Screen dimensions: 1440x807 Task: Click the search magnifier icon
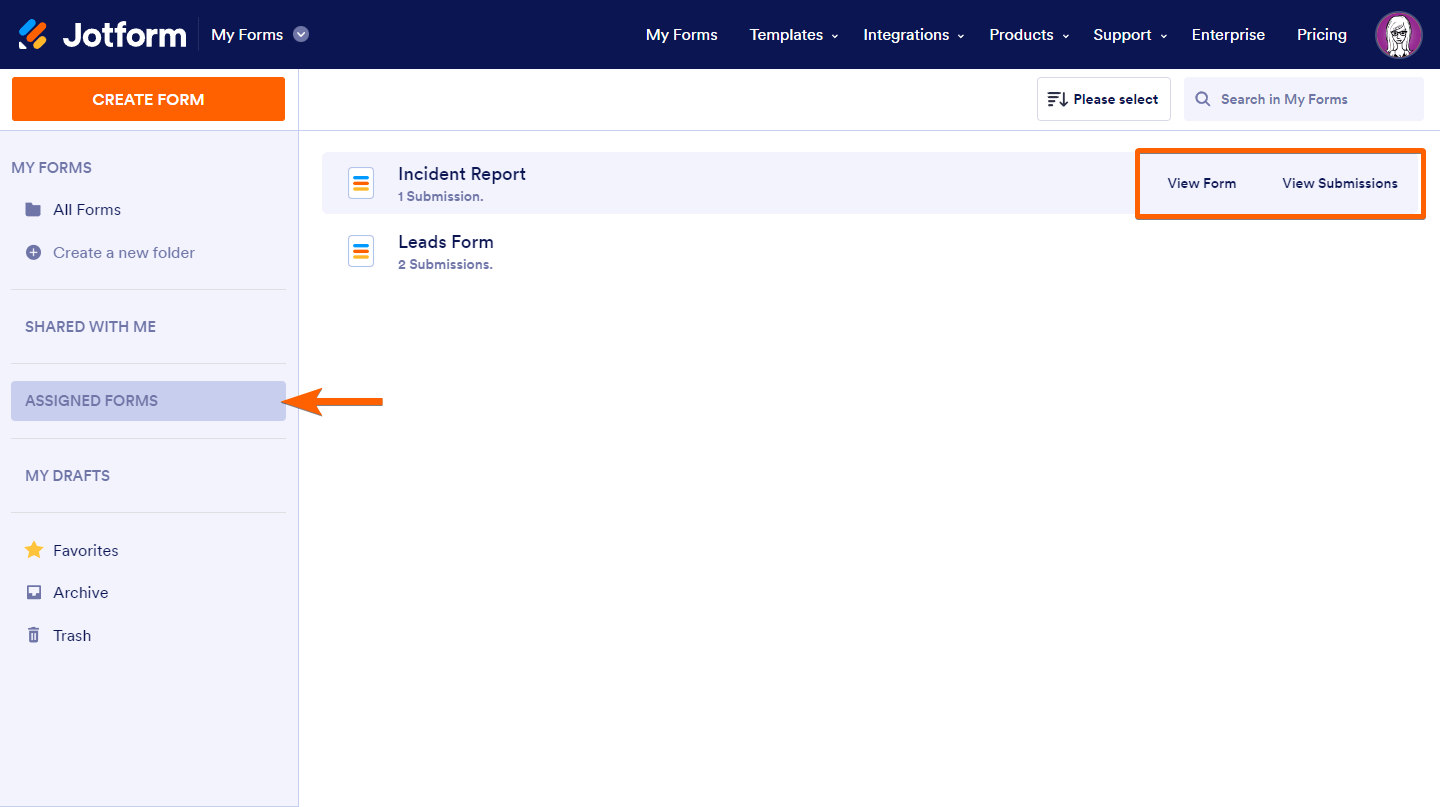pyautogui.click(x=1203, y=99)
